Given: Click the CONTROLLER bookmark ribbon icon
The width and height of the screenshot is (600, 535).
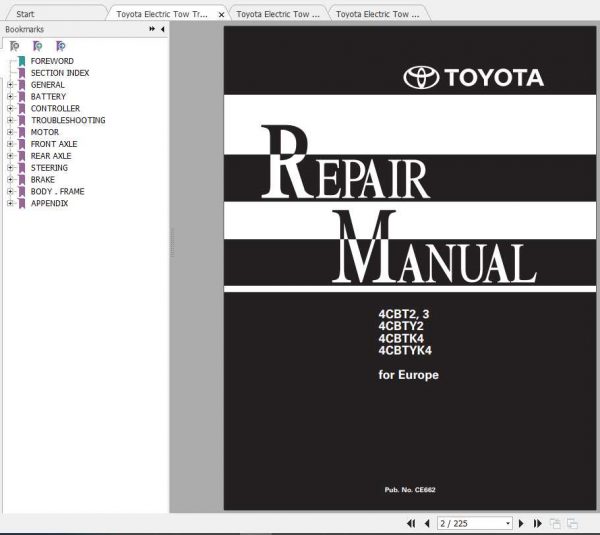Looking at the screenshot, I should (22, 108).
